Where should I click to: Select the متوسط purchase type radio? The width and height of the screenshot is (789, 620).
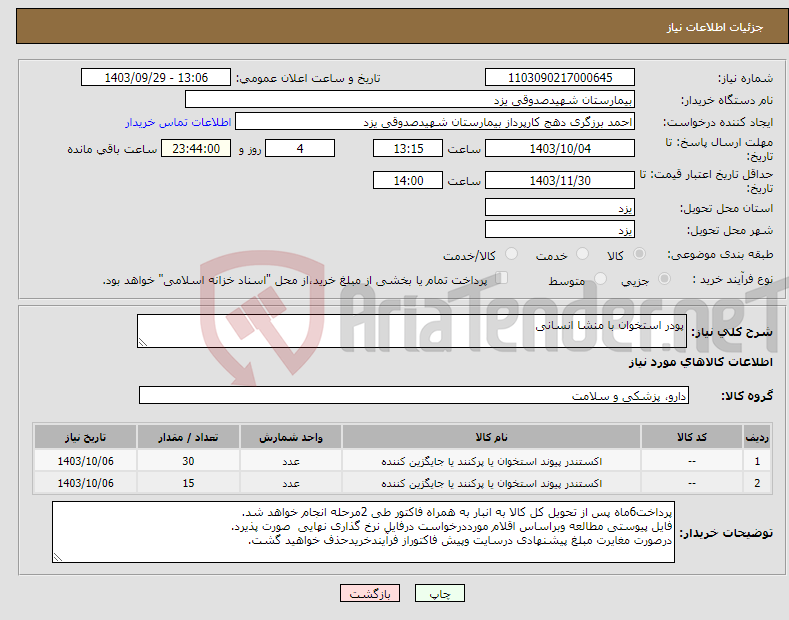(600, 279)
